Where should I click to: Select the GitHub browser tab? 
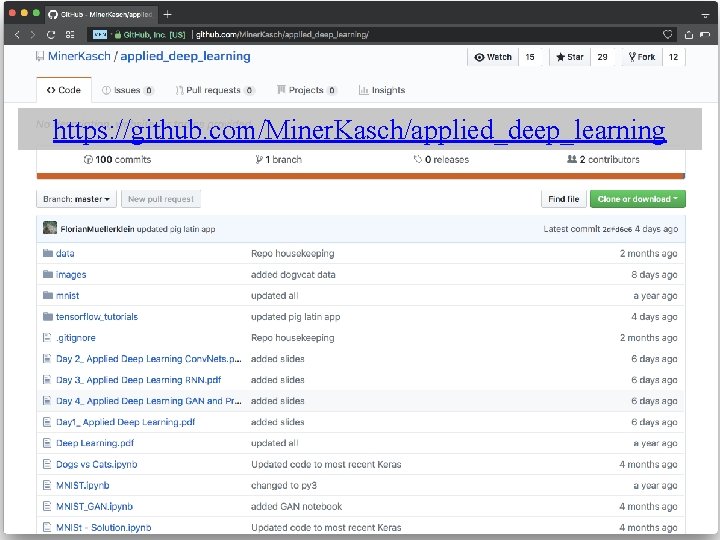click(x=101, y=15)
